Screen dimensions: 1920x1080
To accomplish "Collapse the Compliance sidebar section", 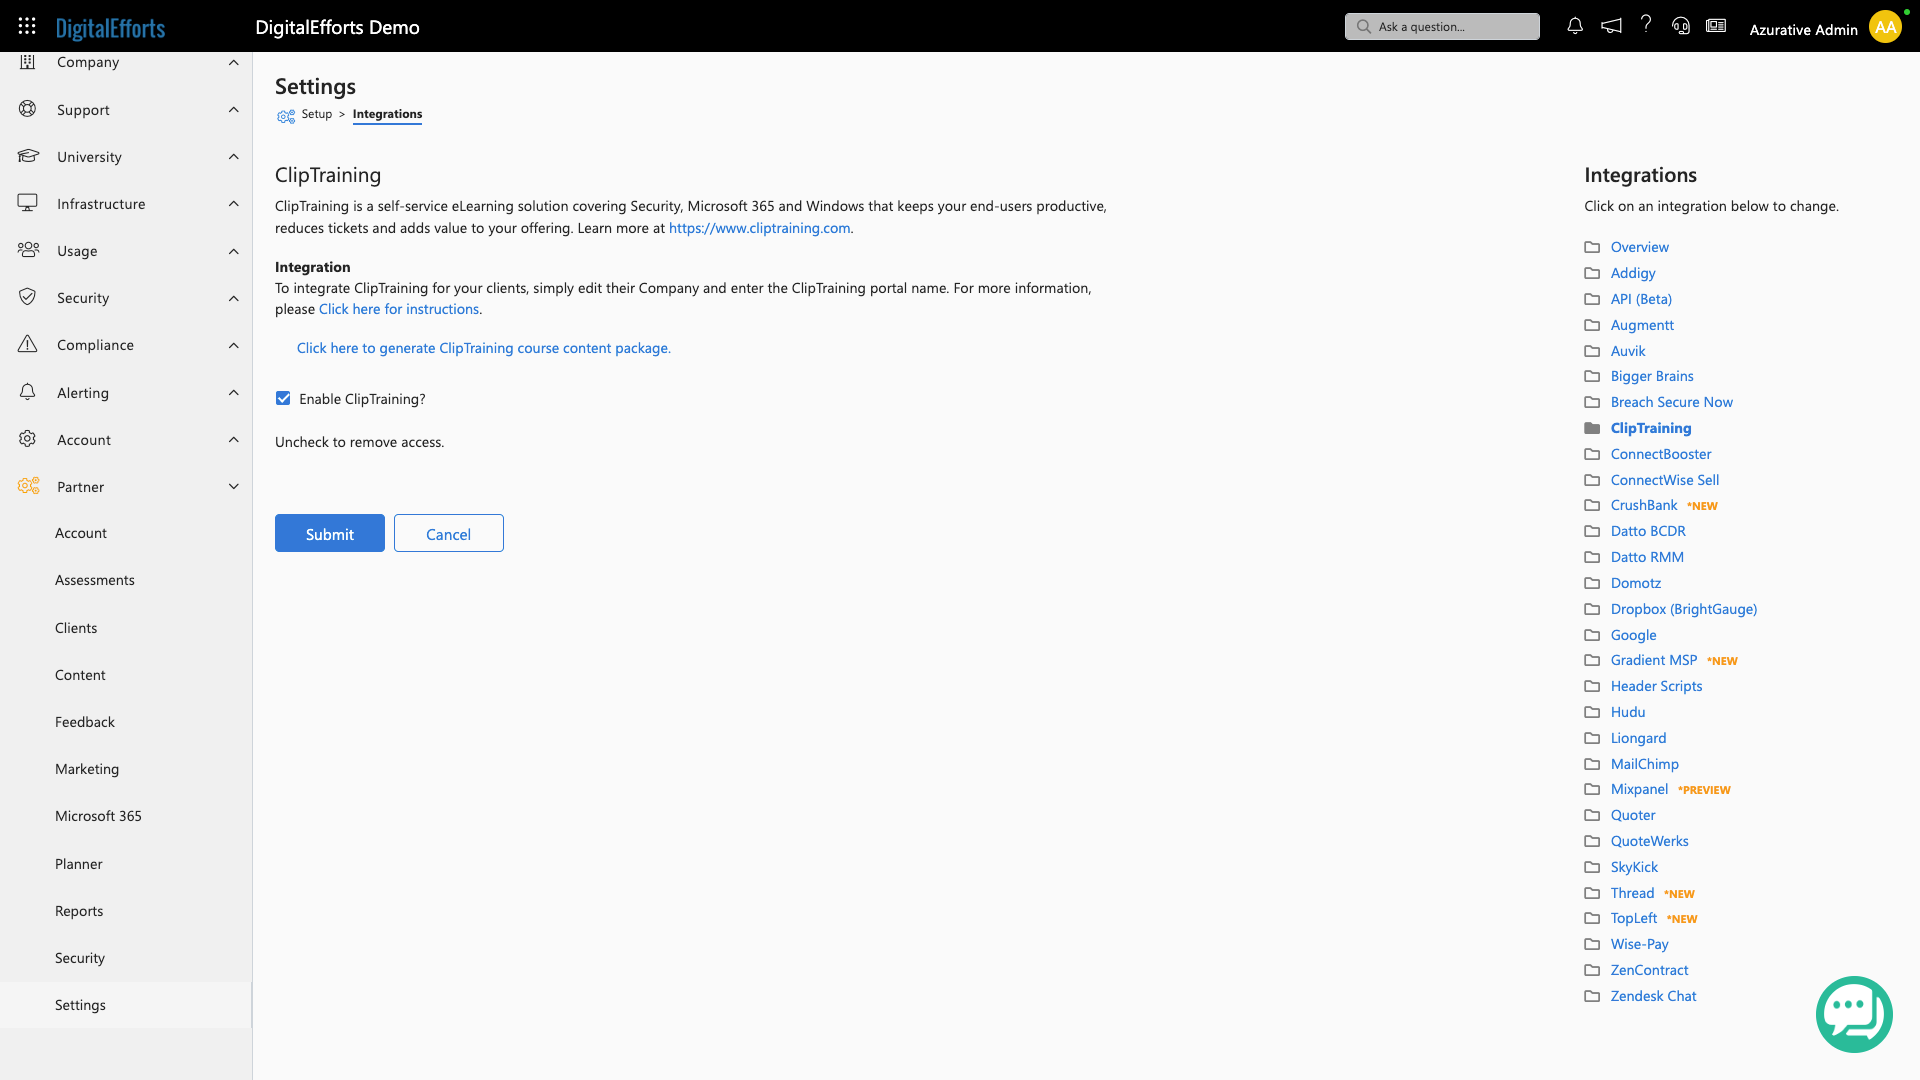I will coord(233,345).
